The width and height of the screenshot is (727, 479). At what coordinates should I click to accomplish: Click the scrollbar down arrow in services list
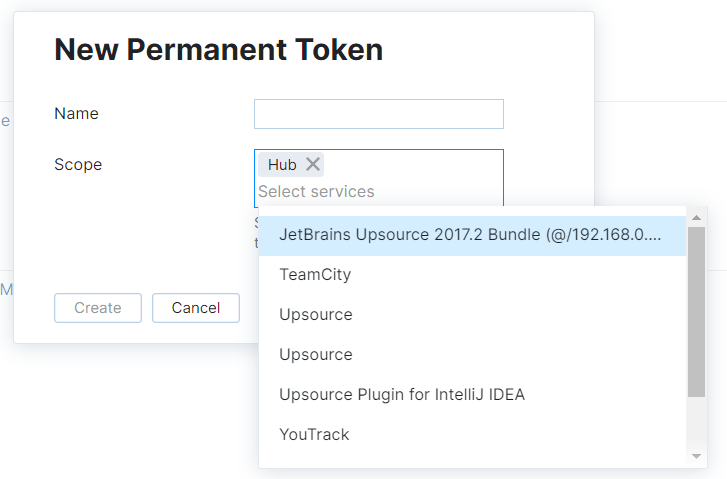697,456
